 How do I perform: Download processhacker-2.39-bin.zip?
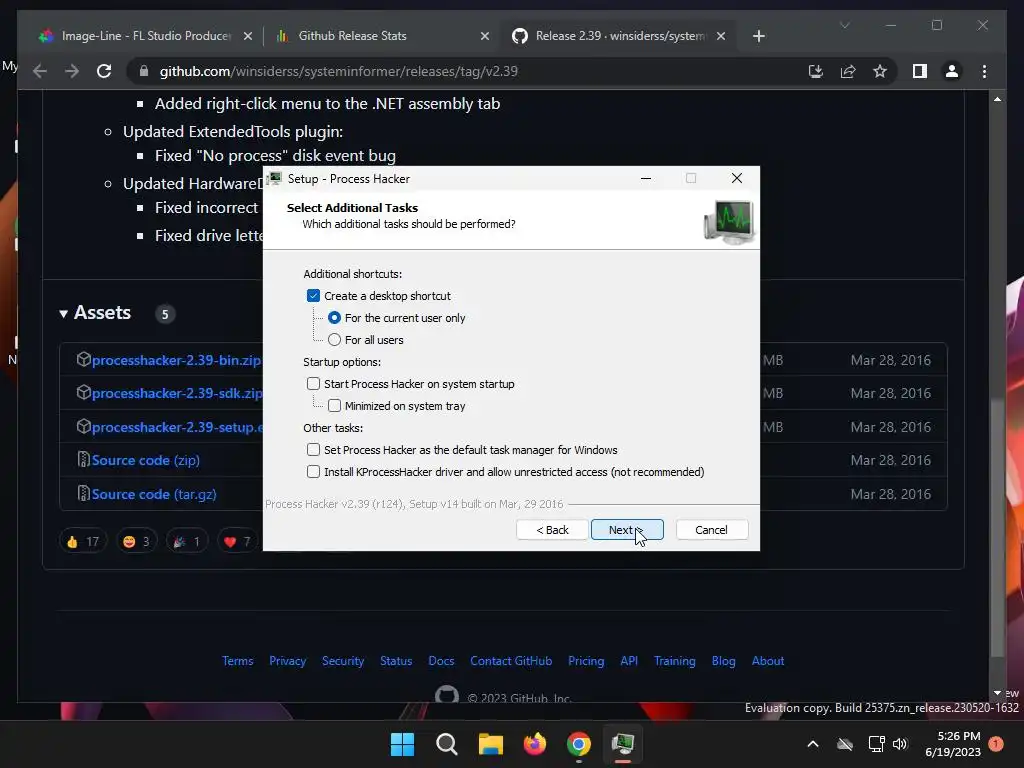176,360
